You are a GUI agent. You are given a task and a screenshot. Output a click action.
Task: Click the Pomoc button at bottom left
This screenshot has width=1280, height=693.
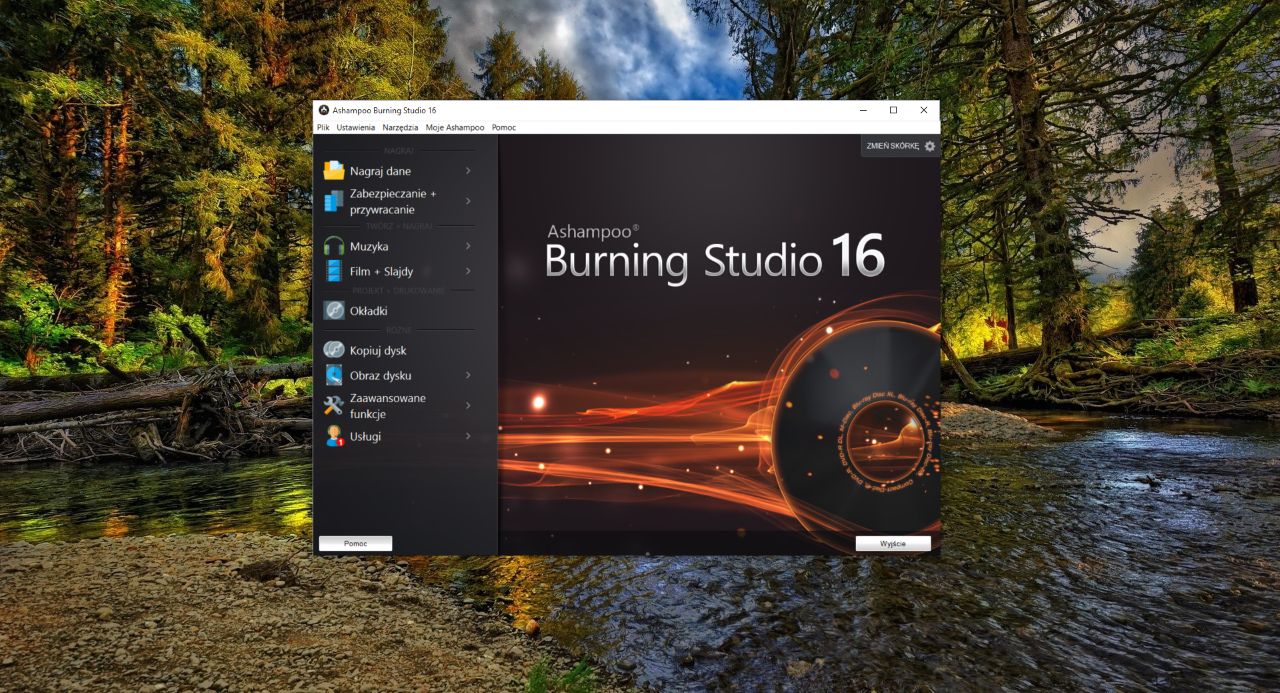[x=355, y=543]
